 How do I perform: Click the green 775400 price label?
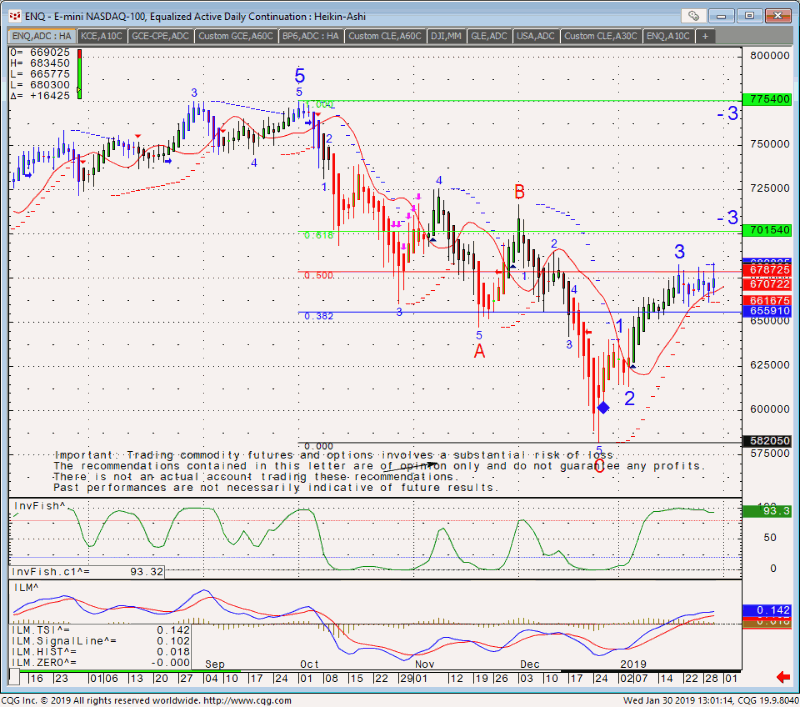[x=769, y=101]
